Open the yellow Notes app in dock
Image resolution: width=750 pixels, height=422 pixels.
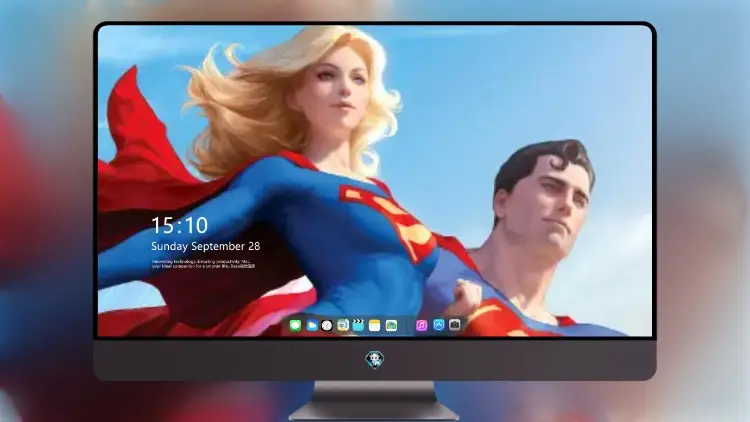click(375, 326)
